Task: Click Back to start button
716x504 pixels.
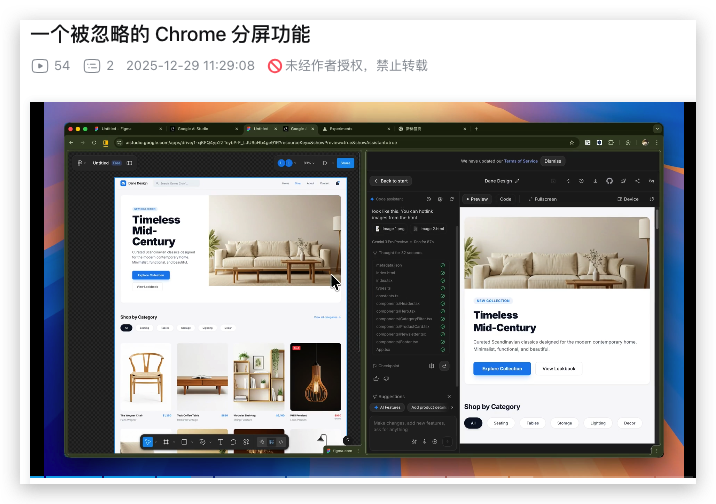Action: 391,181
